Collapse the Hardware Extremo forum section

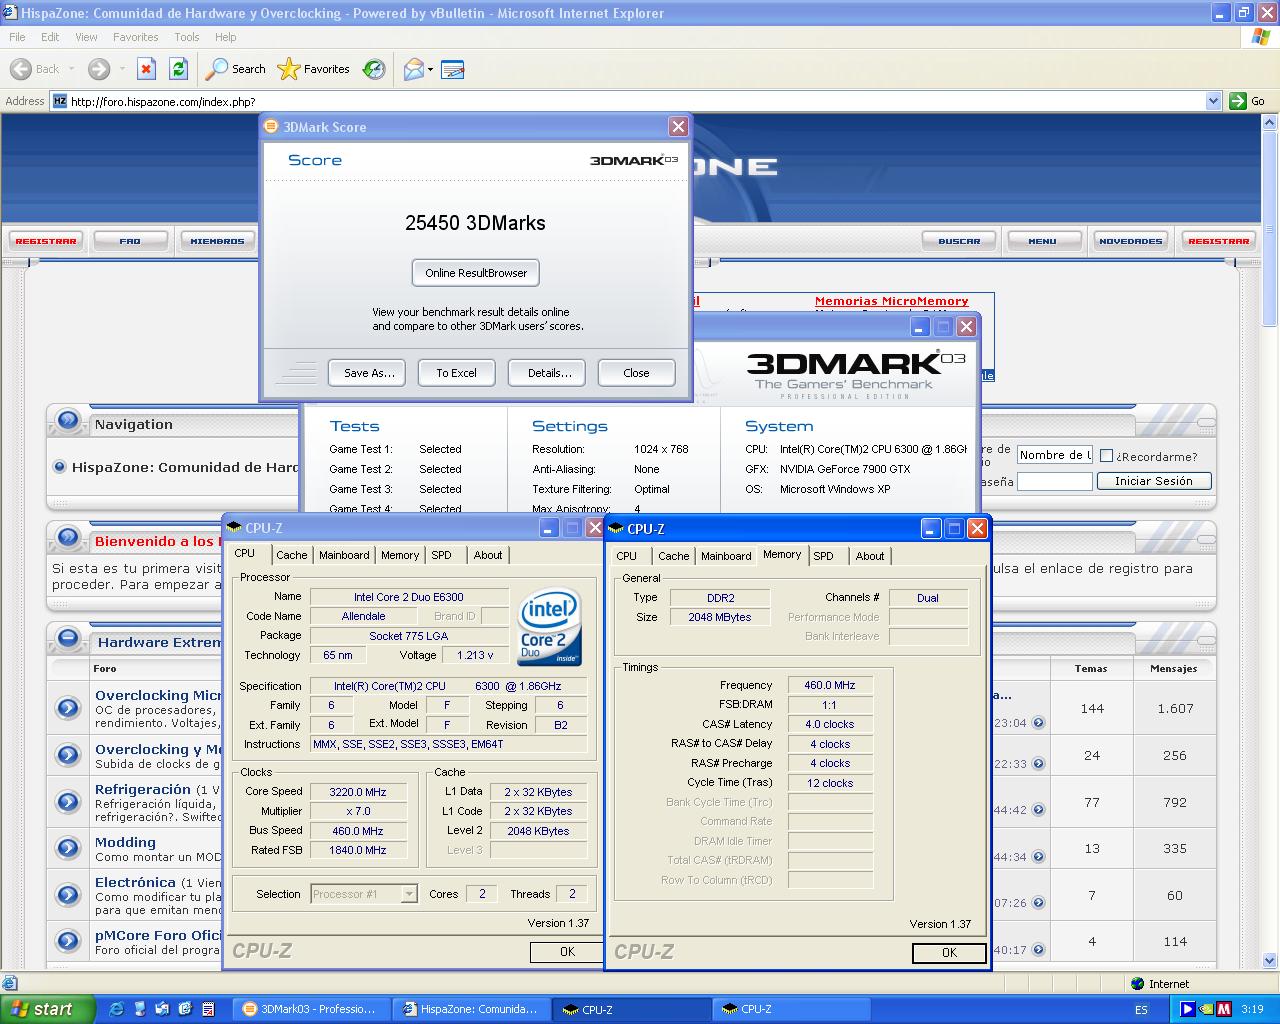pos(68,637)
